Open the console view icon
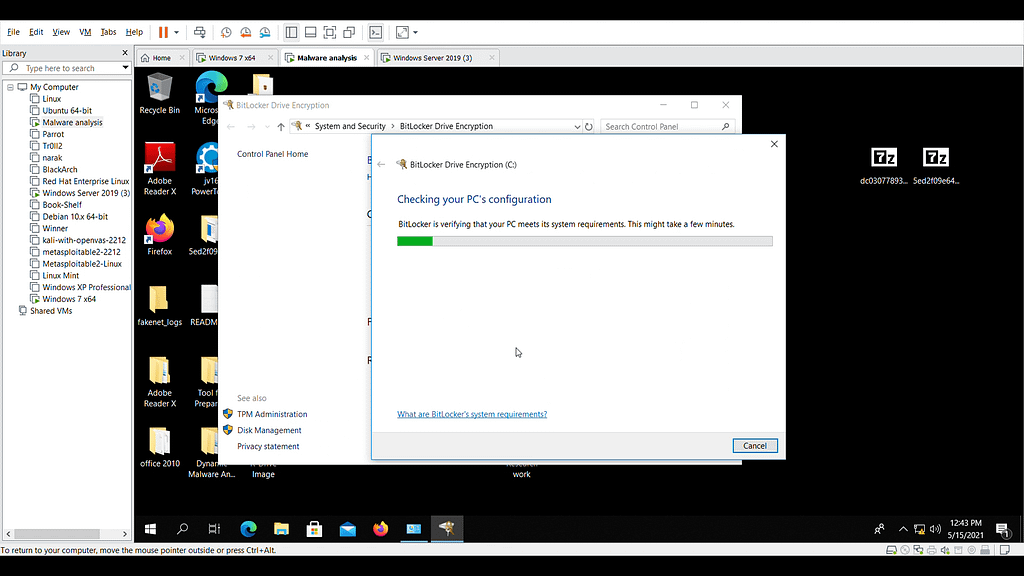The width and height of the screenshot is (1024, 576). coord(376,32)
